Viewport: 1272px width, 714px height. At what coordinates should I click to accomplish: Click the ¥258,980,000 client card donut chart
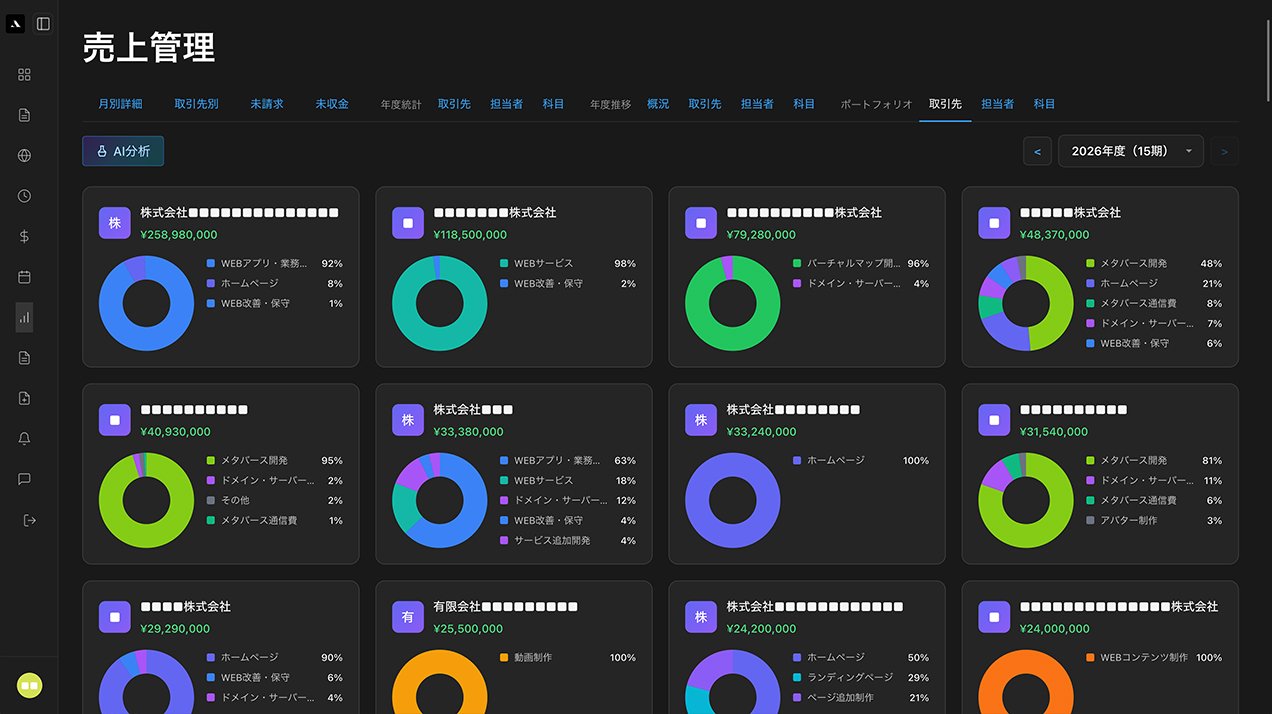146,303
